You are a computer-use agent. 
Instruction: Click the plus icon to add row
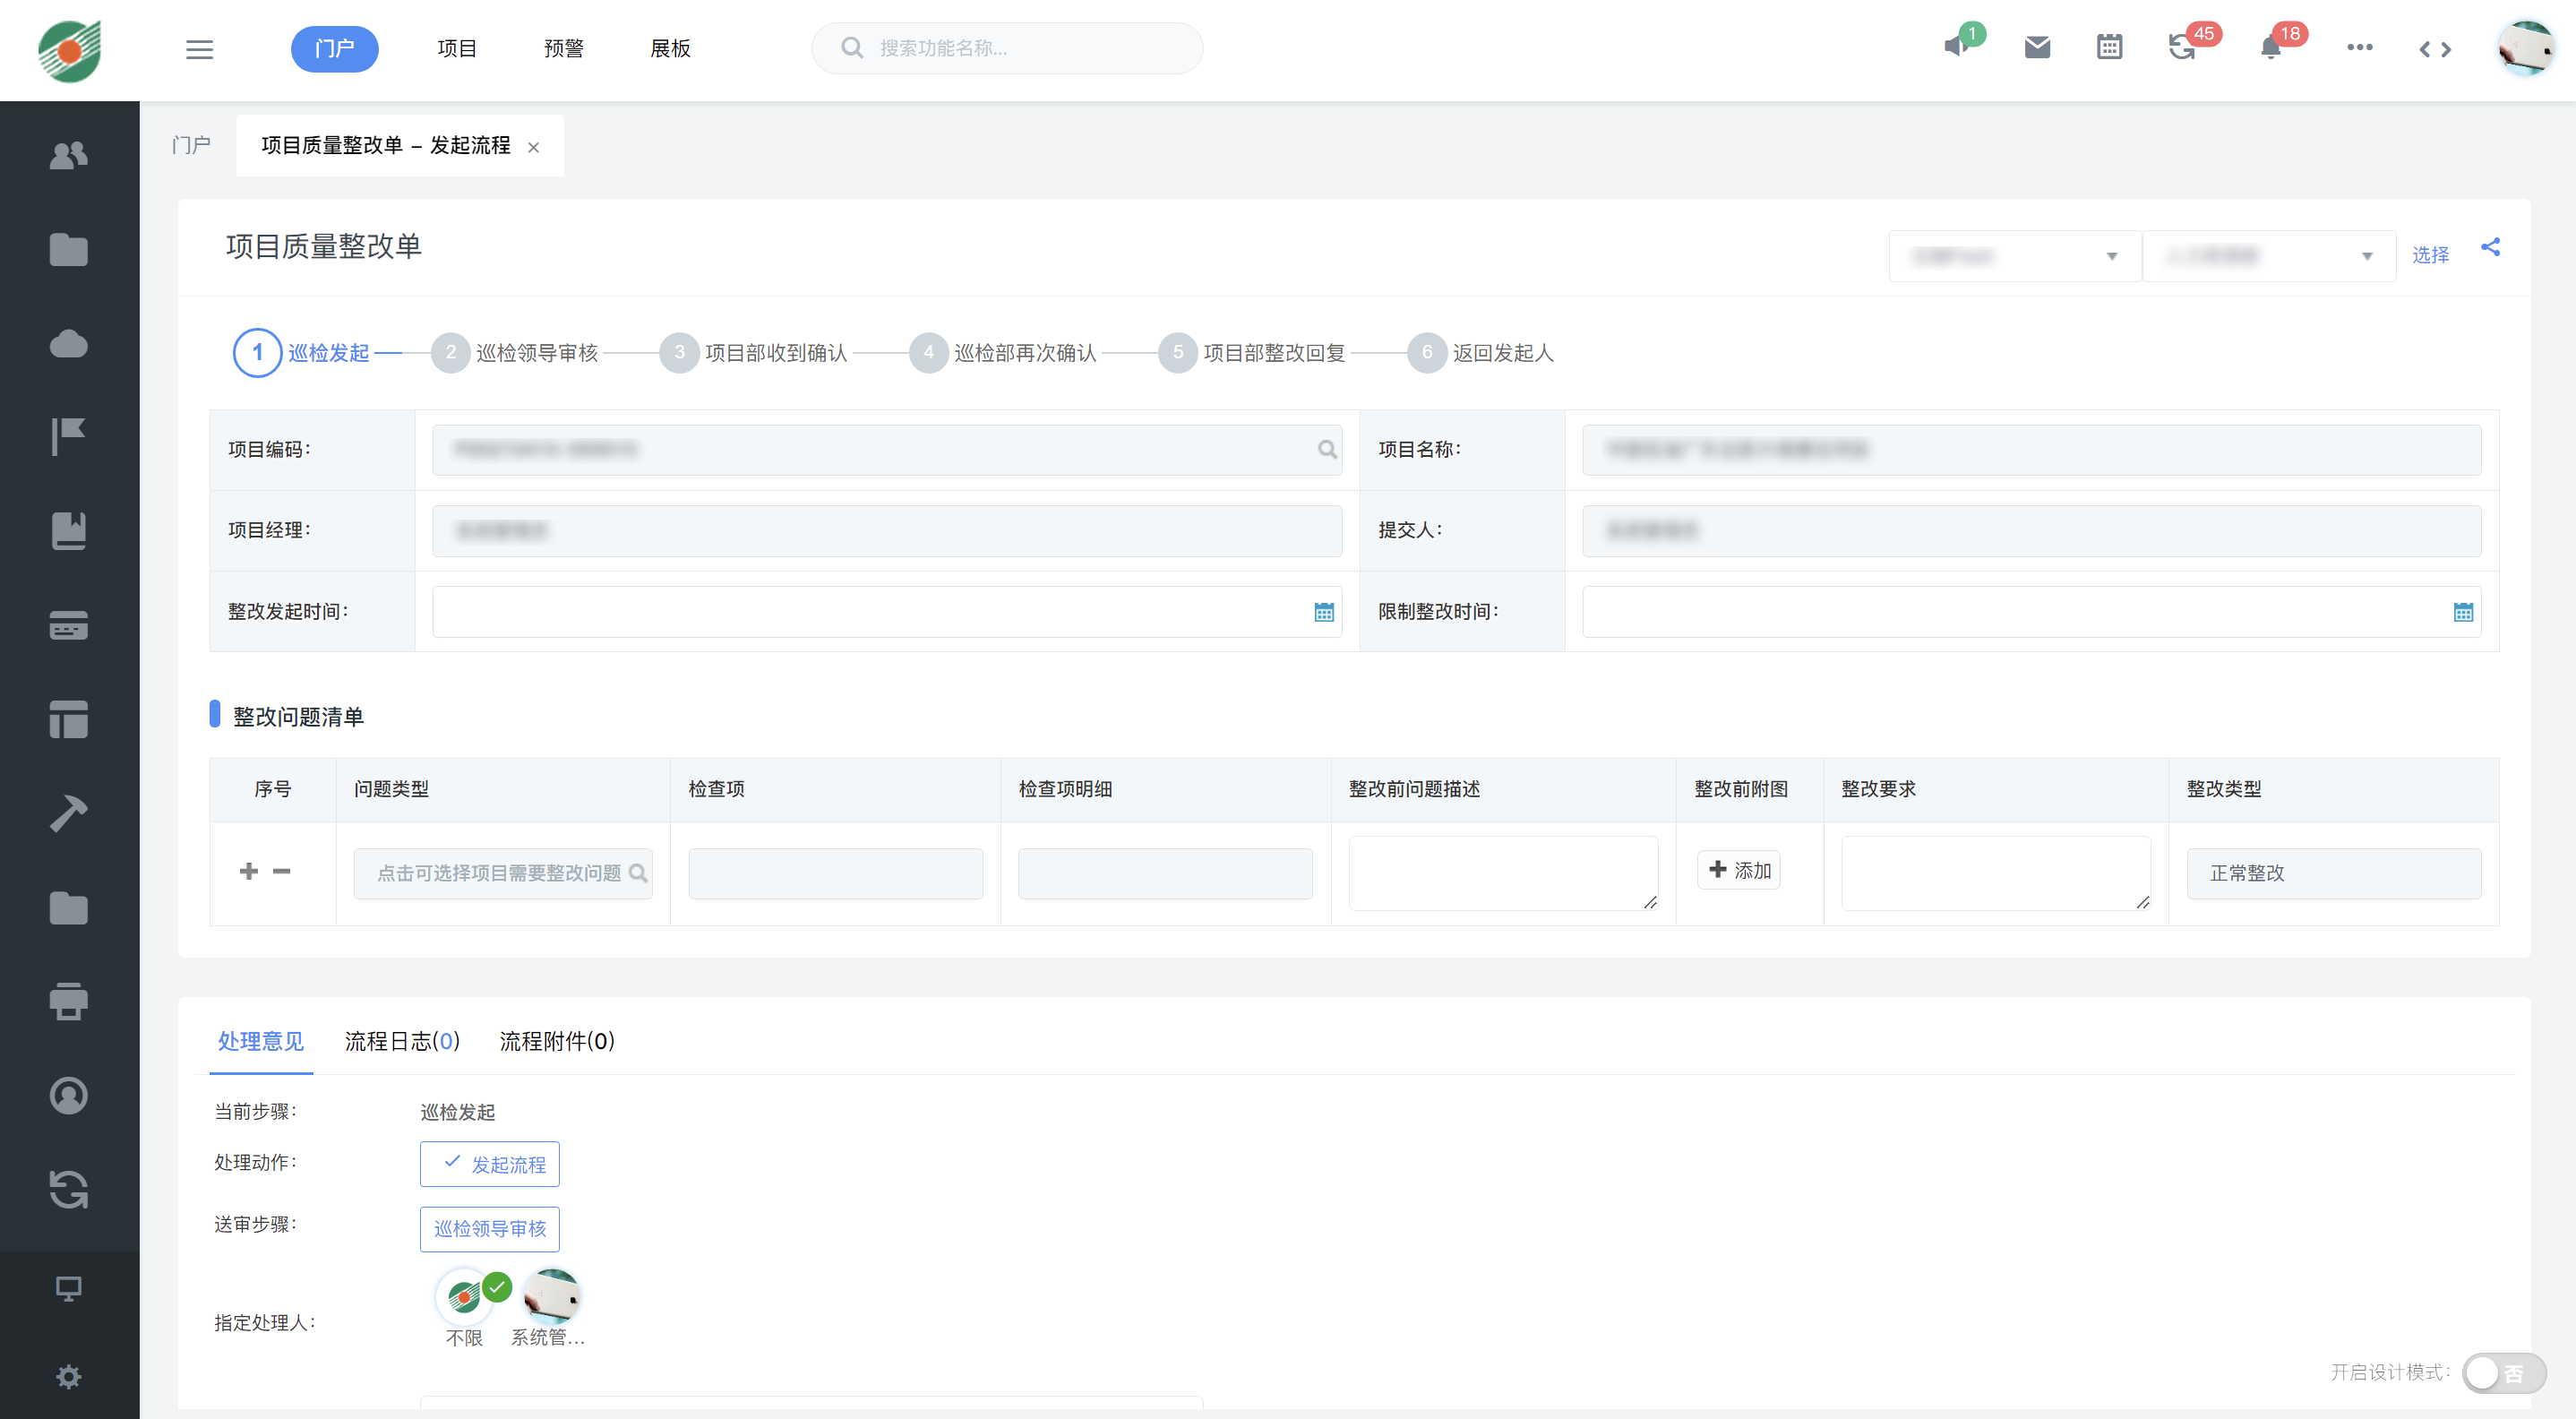click(249, 872)
